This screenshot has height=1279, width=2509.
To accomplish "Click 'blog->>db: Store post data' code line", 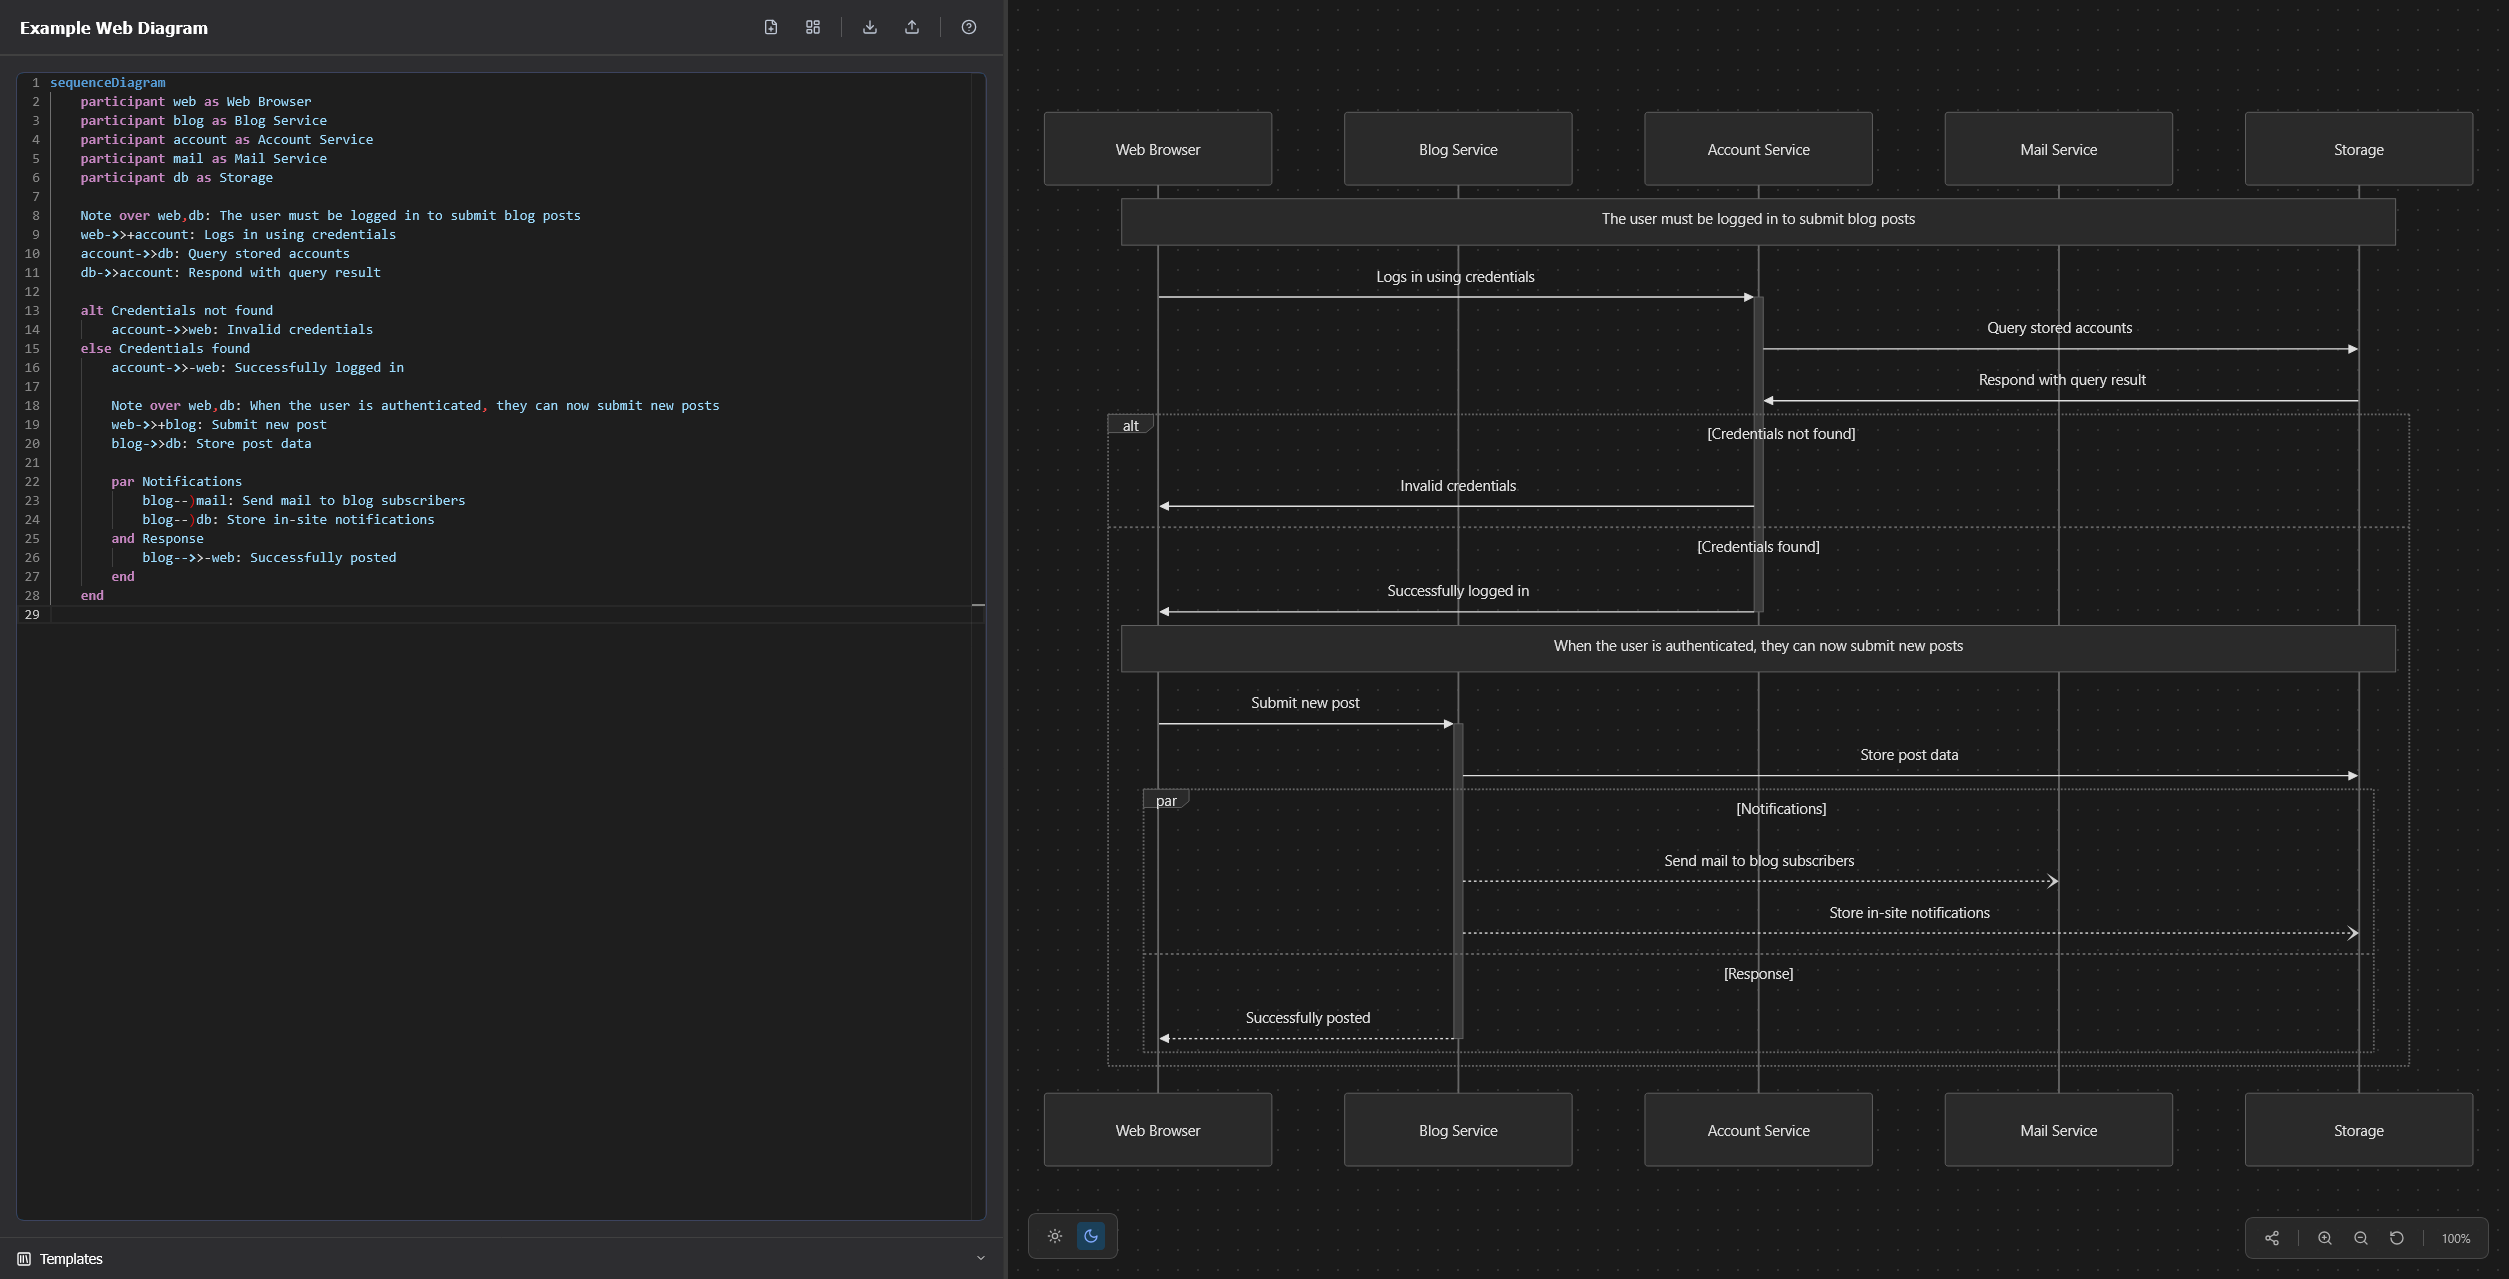I will tap(211, 443).
